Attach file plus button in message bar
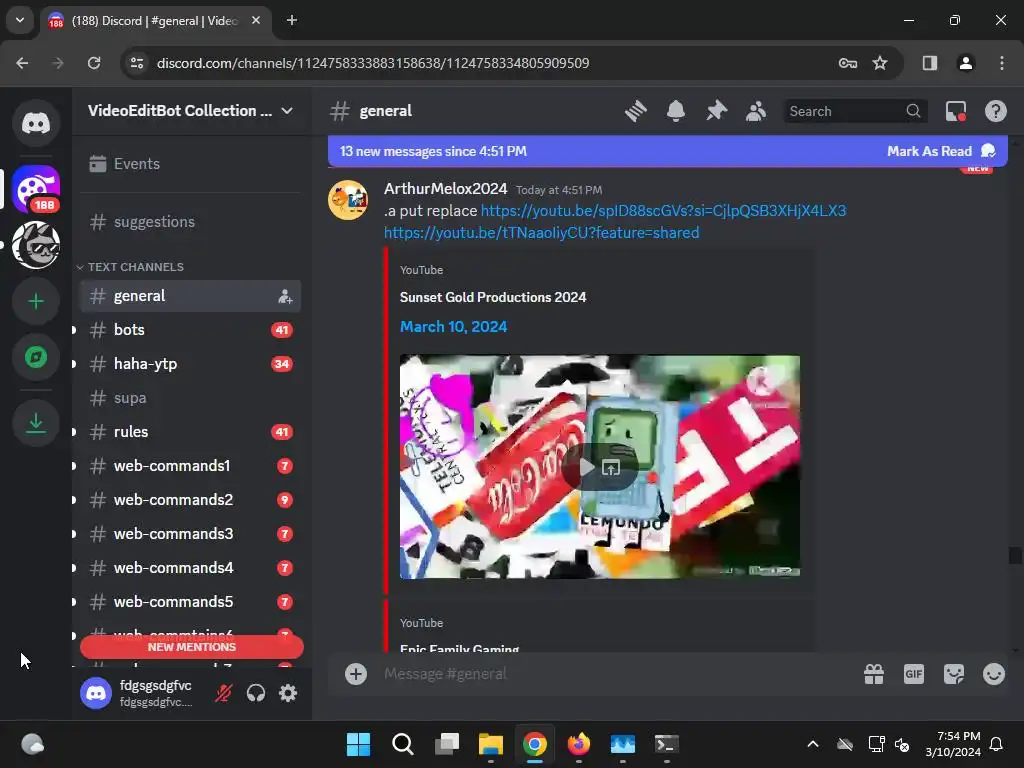This screenshot has width=1024, height=768. [356, 674]
